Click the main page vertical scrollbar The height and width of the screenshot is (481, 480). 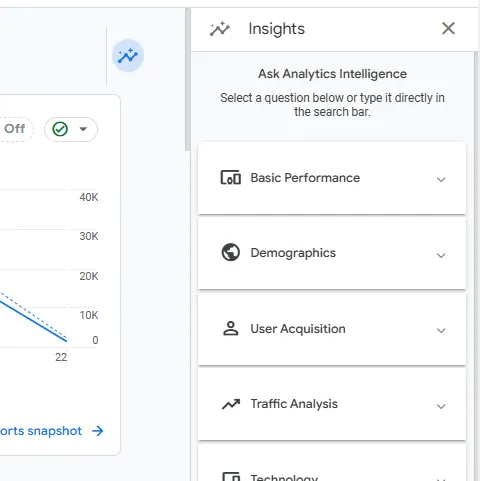coord(188,80)
